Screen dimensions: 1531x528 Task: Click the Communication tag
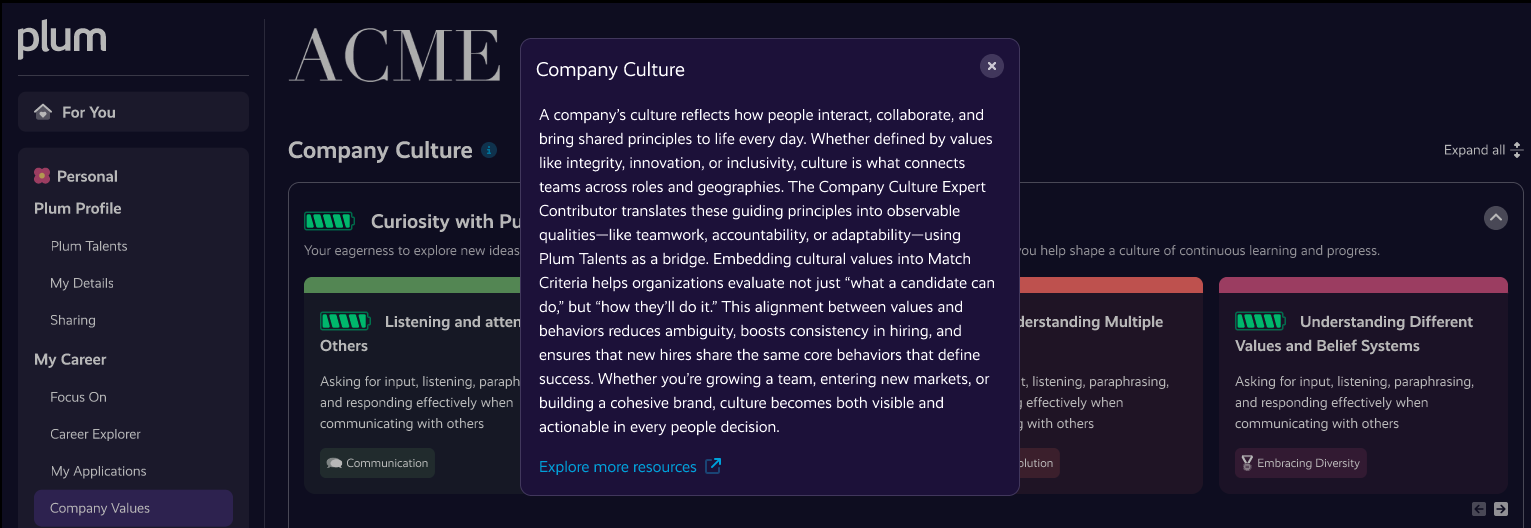coord(377,463)
